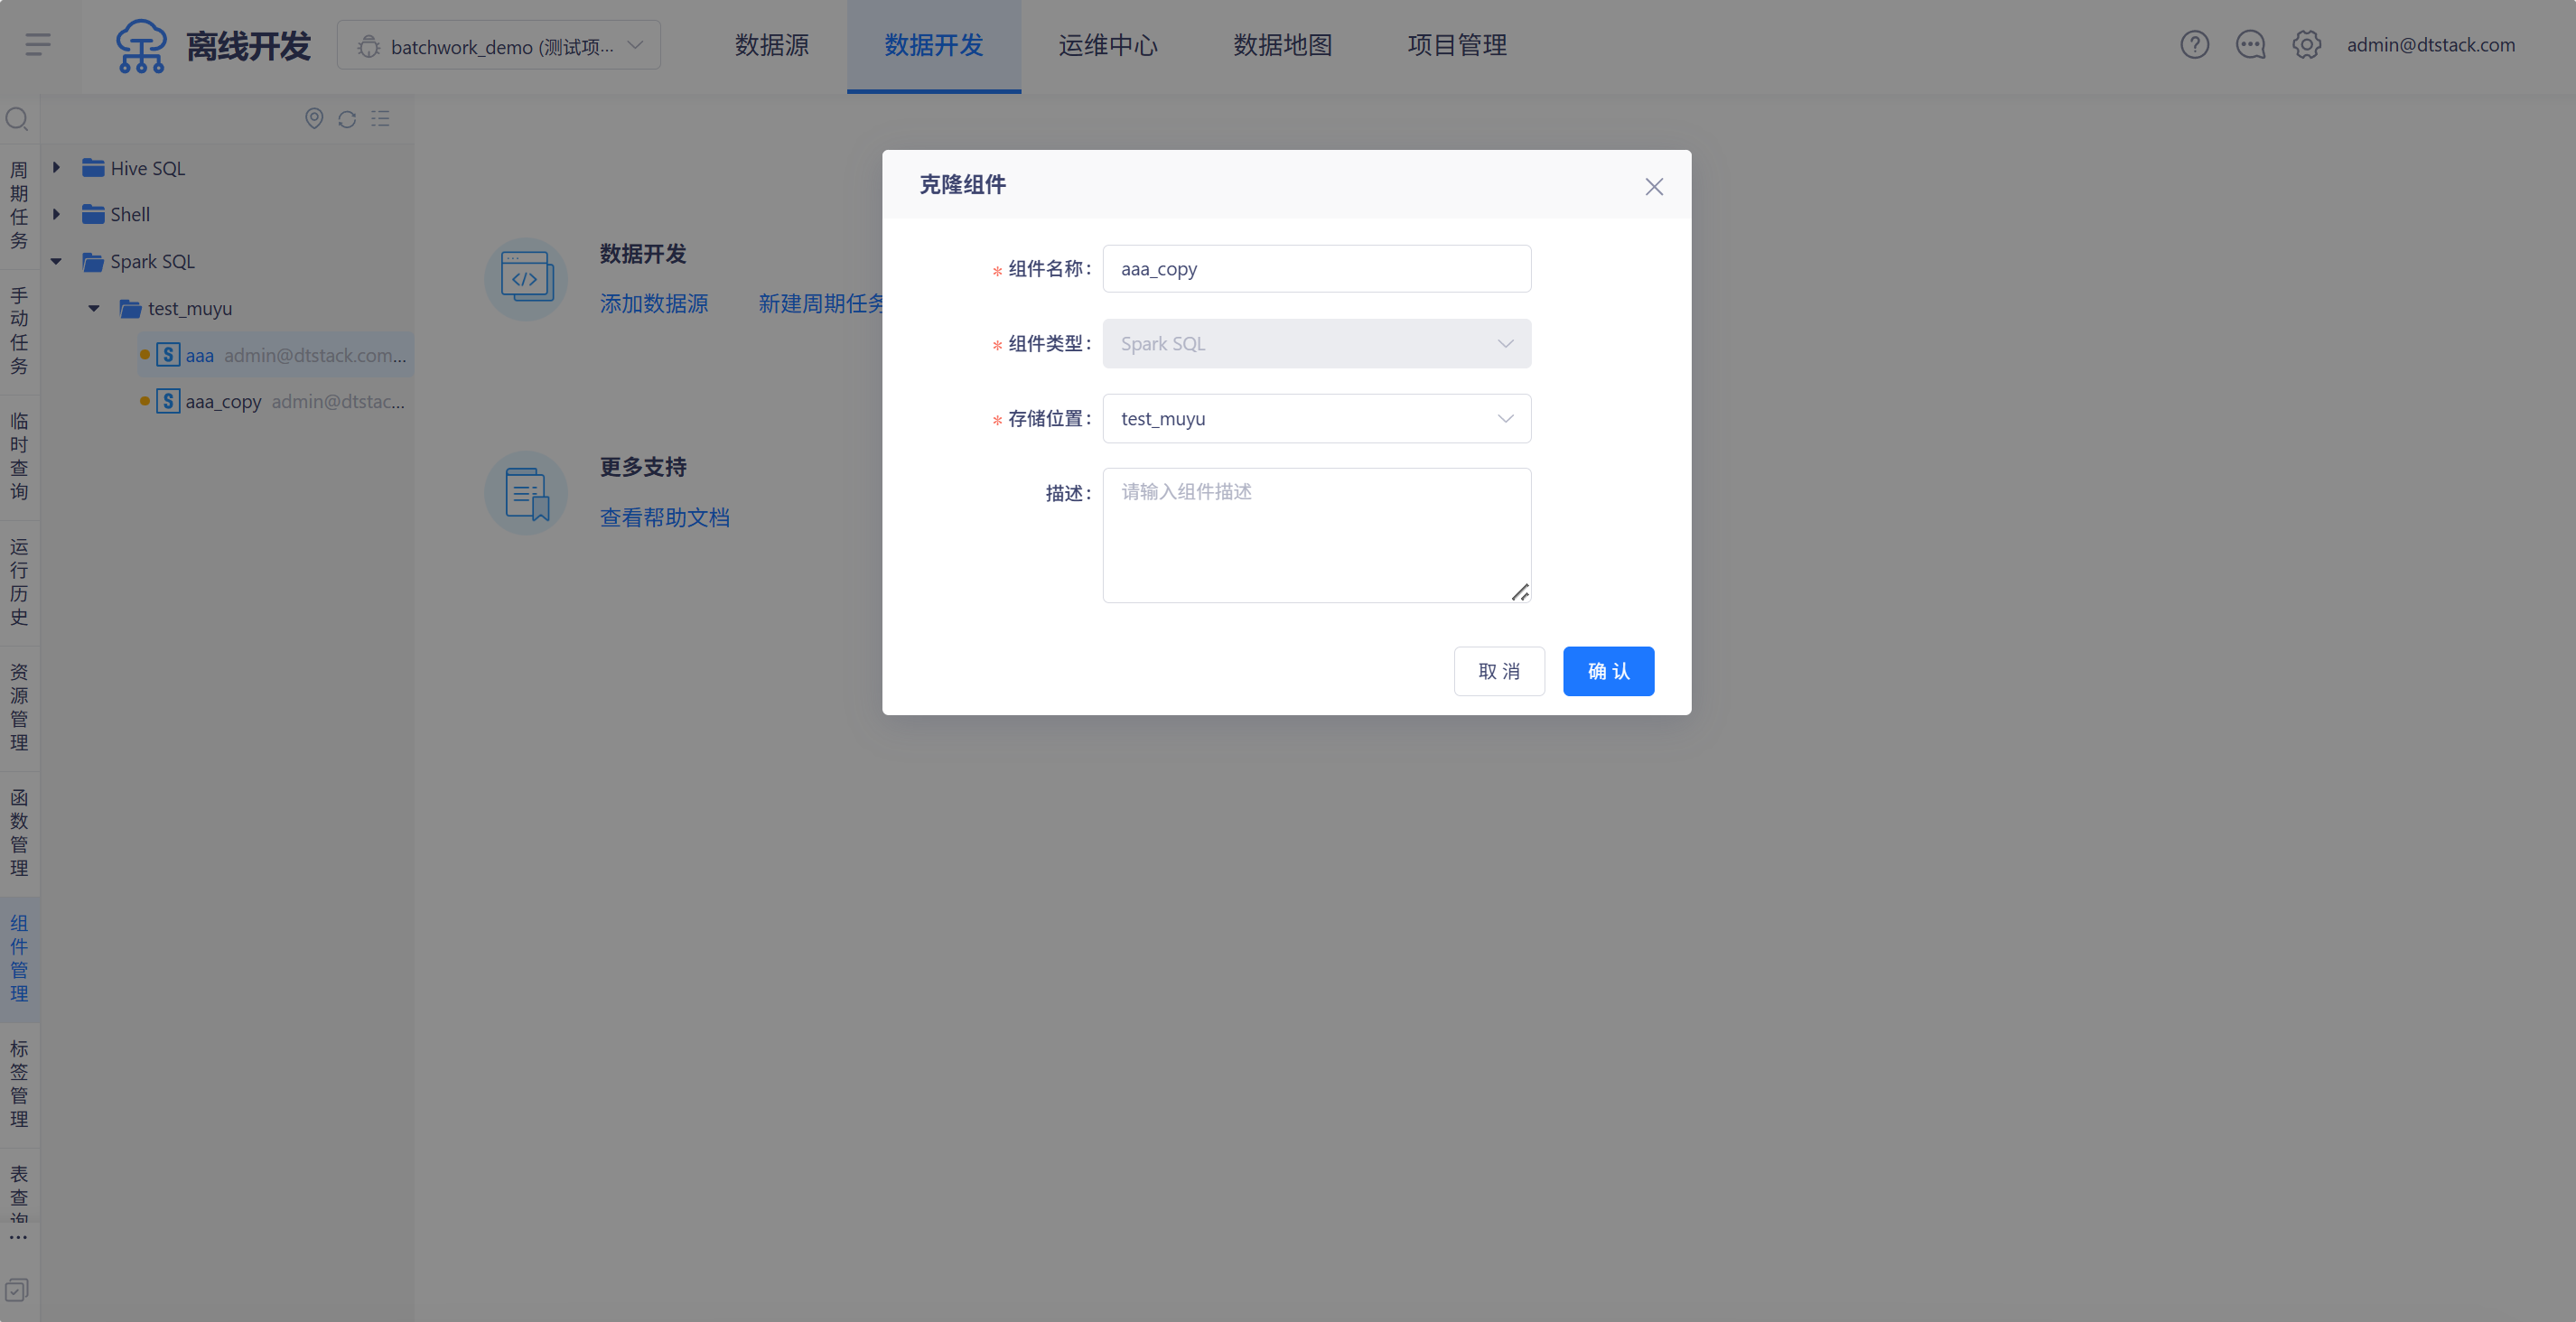Select the Hive SQL folder label
Image resolution: width=2576 pixels, height=1322 pixels.
pos(148,168)
